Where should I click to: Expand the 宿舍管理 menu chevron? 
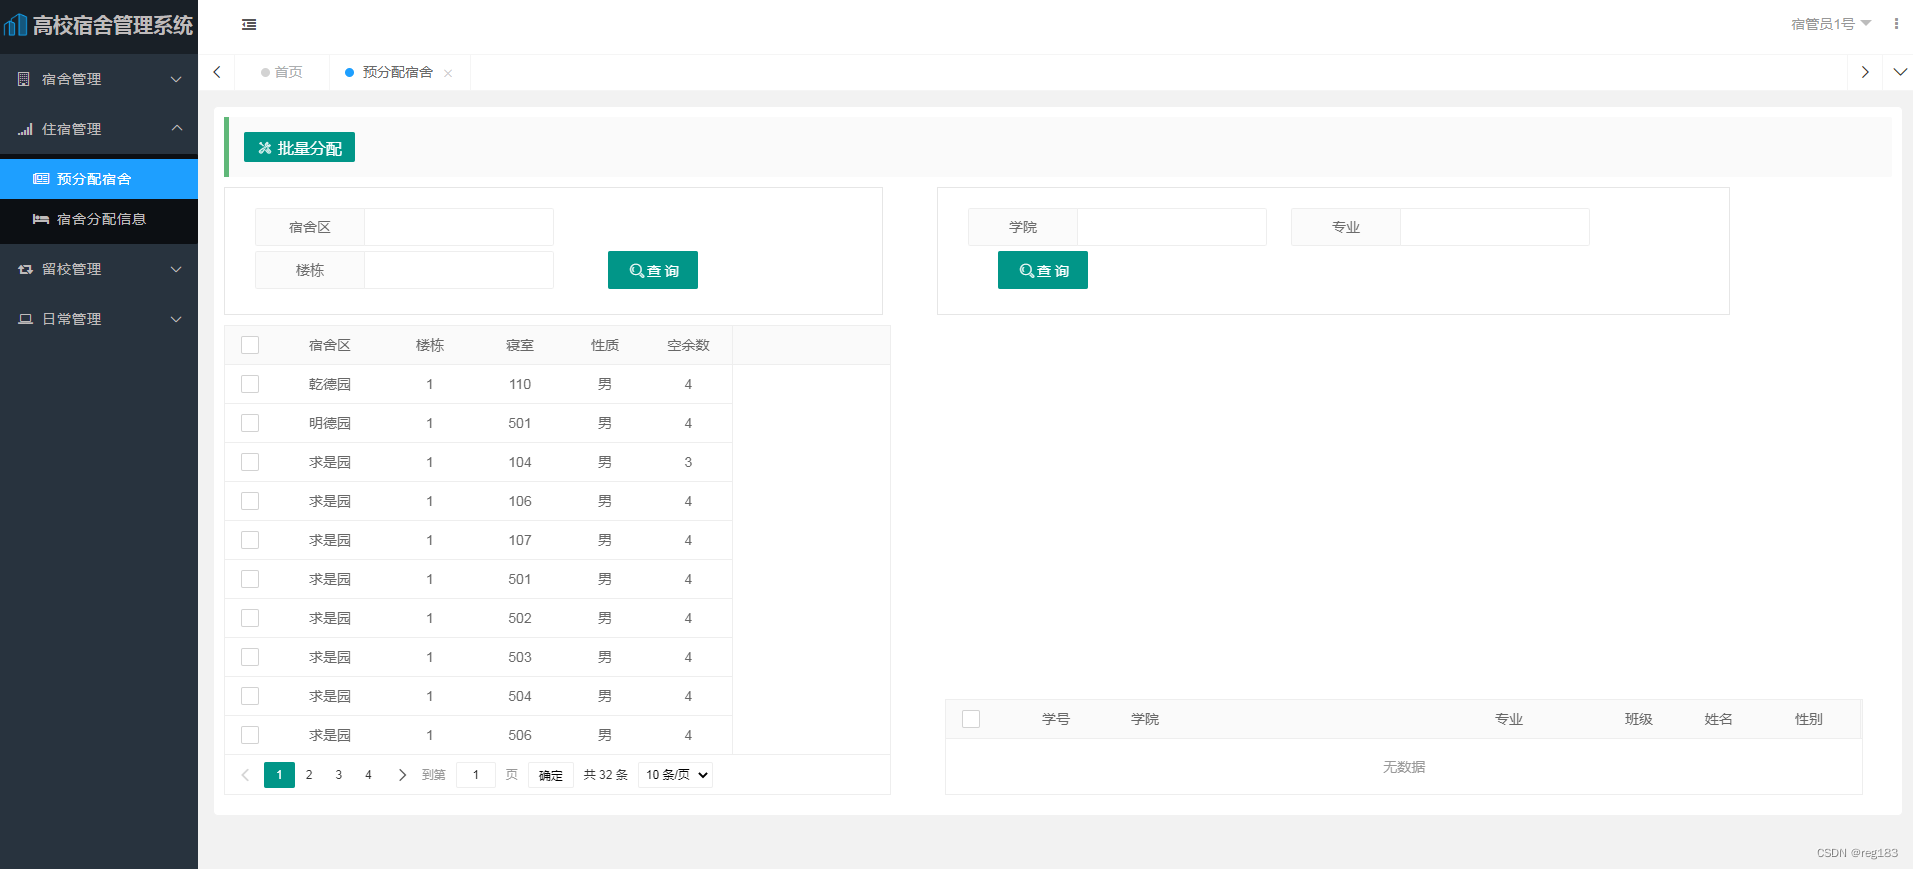(176, 79)
